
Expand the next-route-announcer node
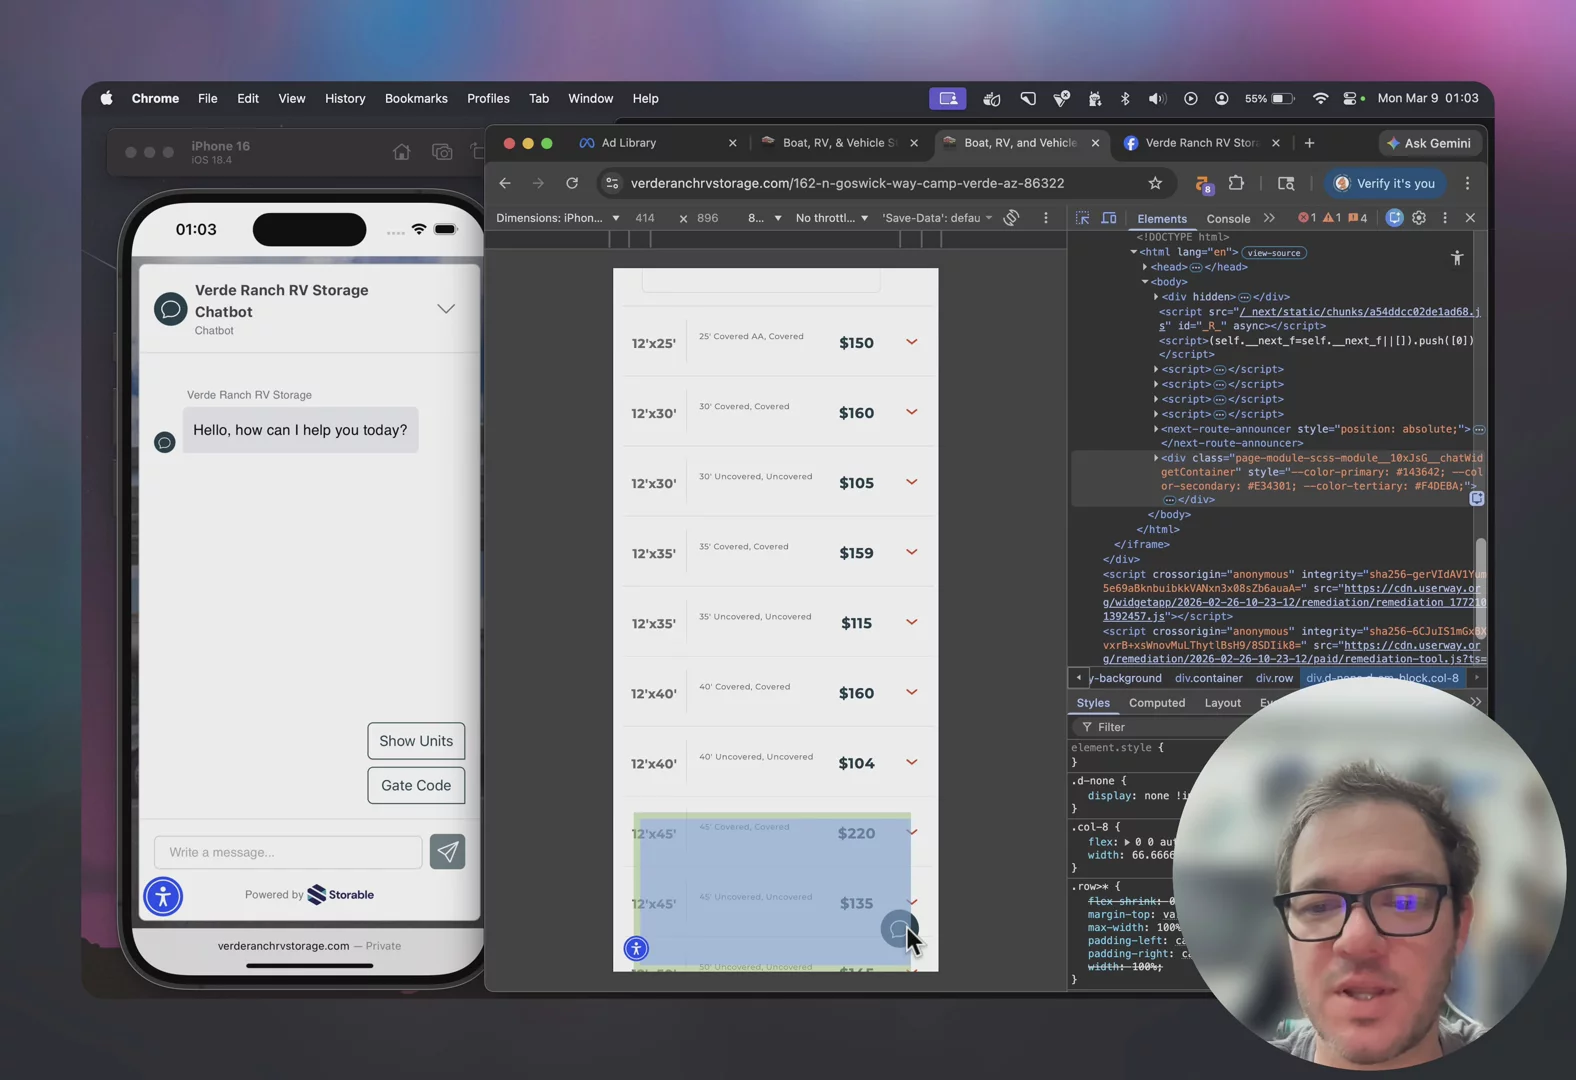(x=1156, y=429)
